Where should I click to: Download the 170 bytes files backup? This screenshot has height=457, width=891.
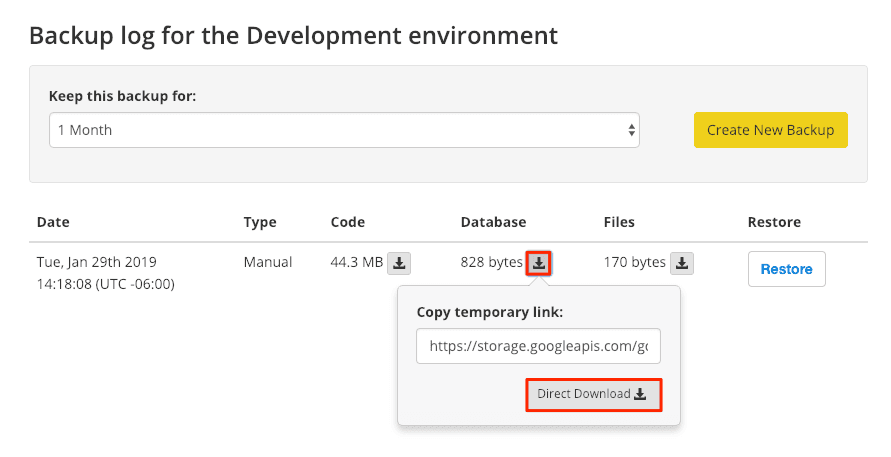(x=682, y=263)
